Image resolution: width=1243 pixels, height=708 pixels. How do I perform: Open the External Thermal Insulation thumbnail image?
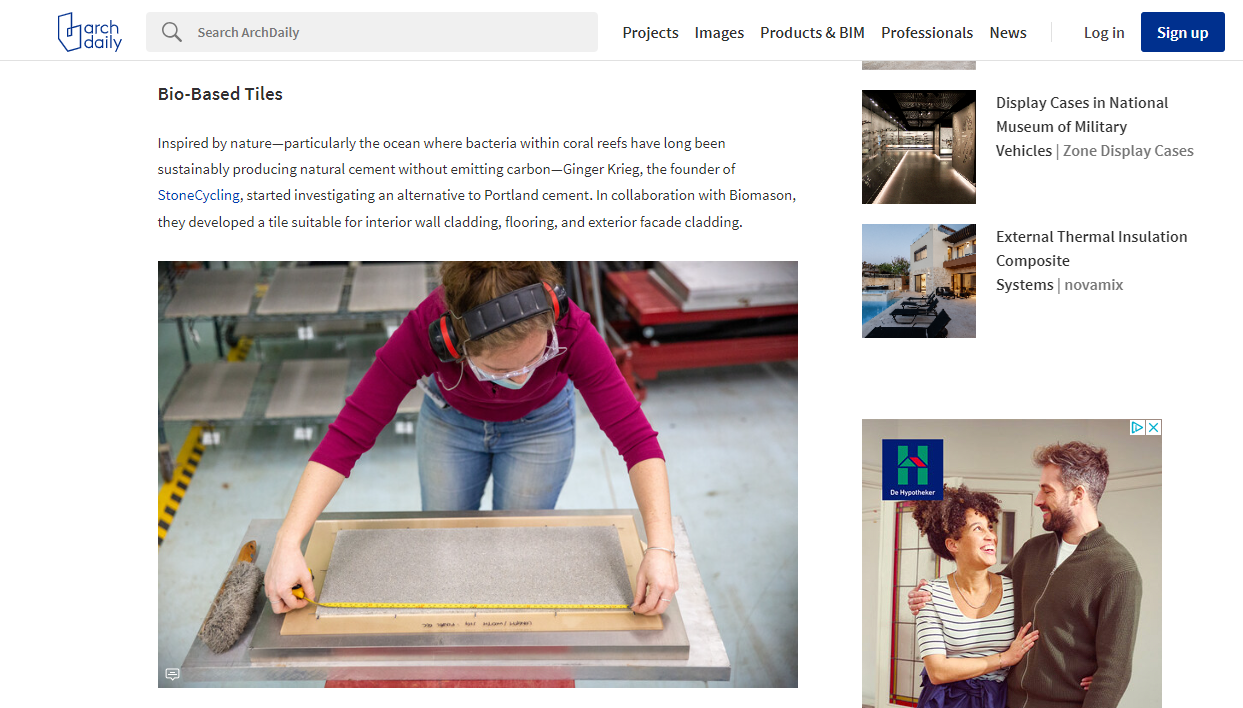point(918,281)
